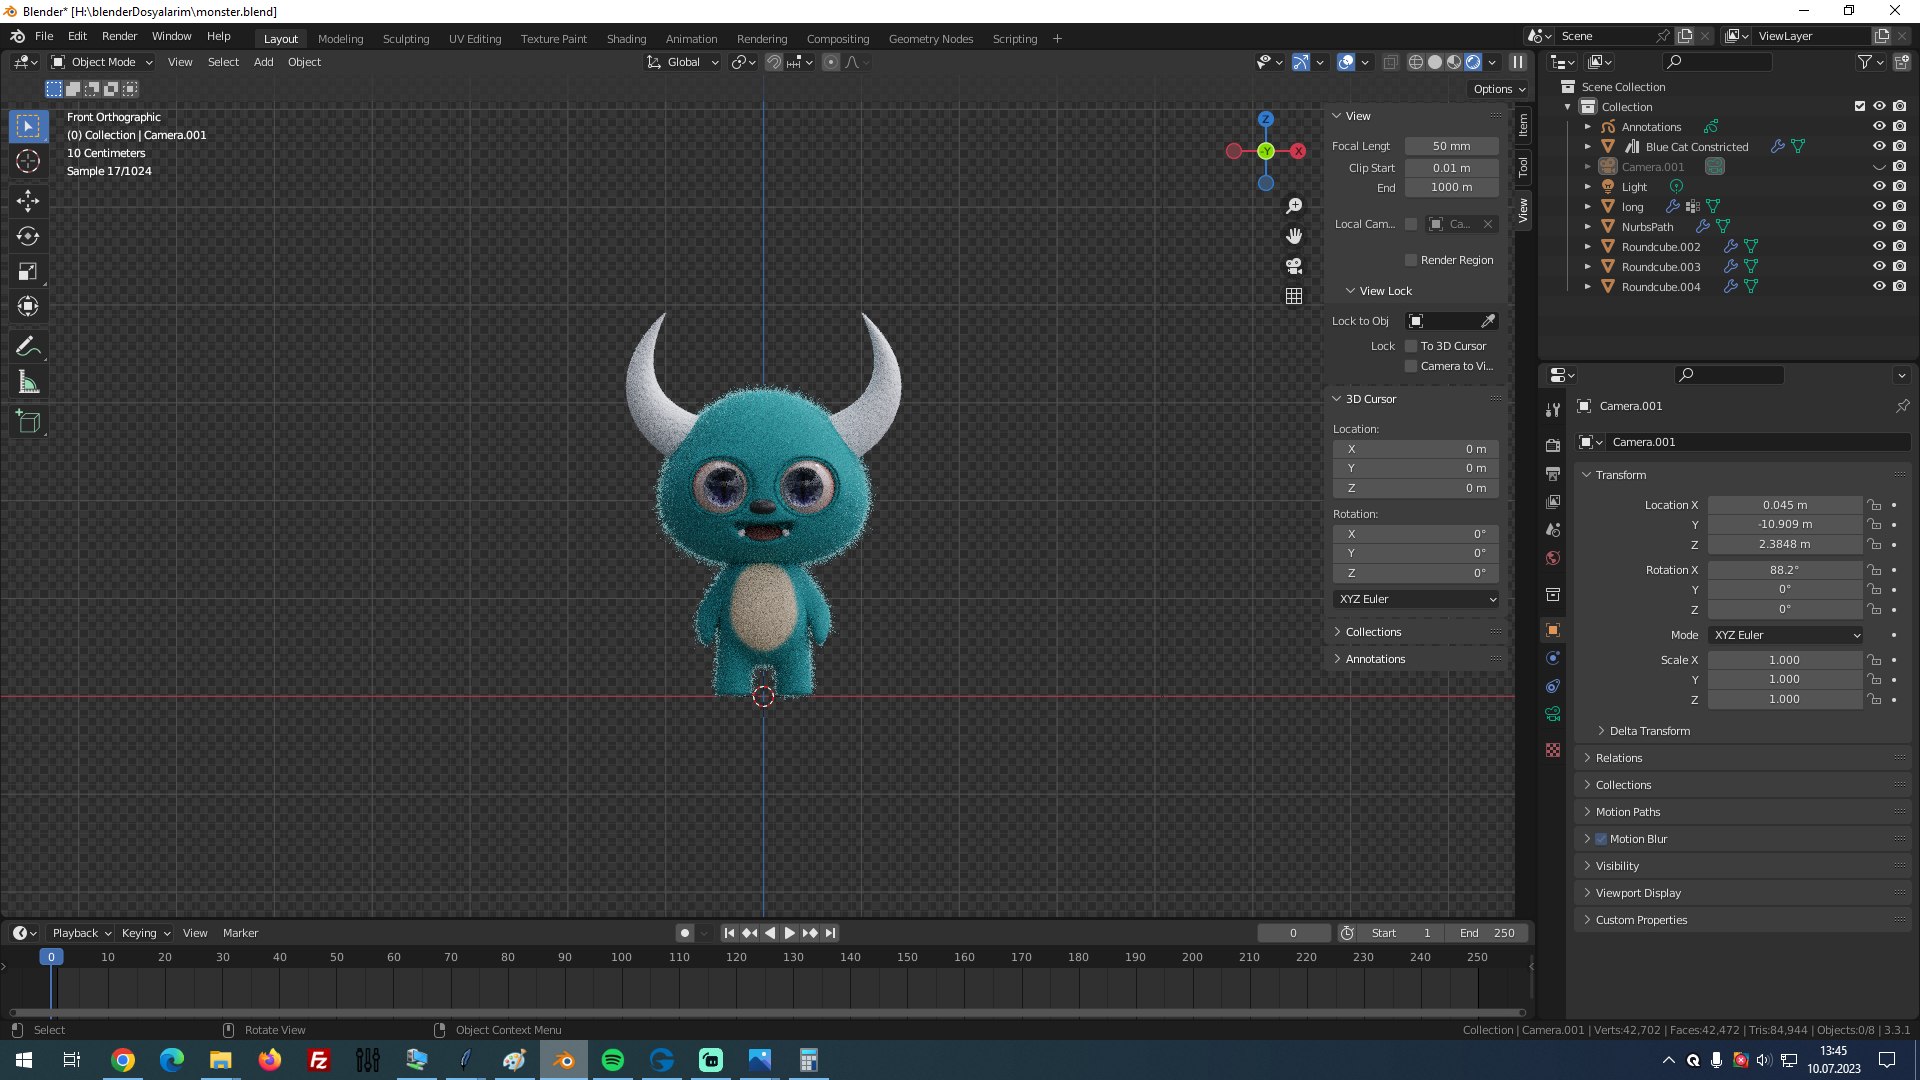
Task: Toggle camera view icon in viewport
Action: [1294, 266]
